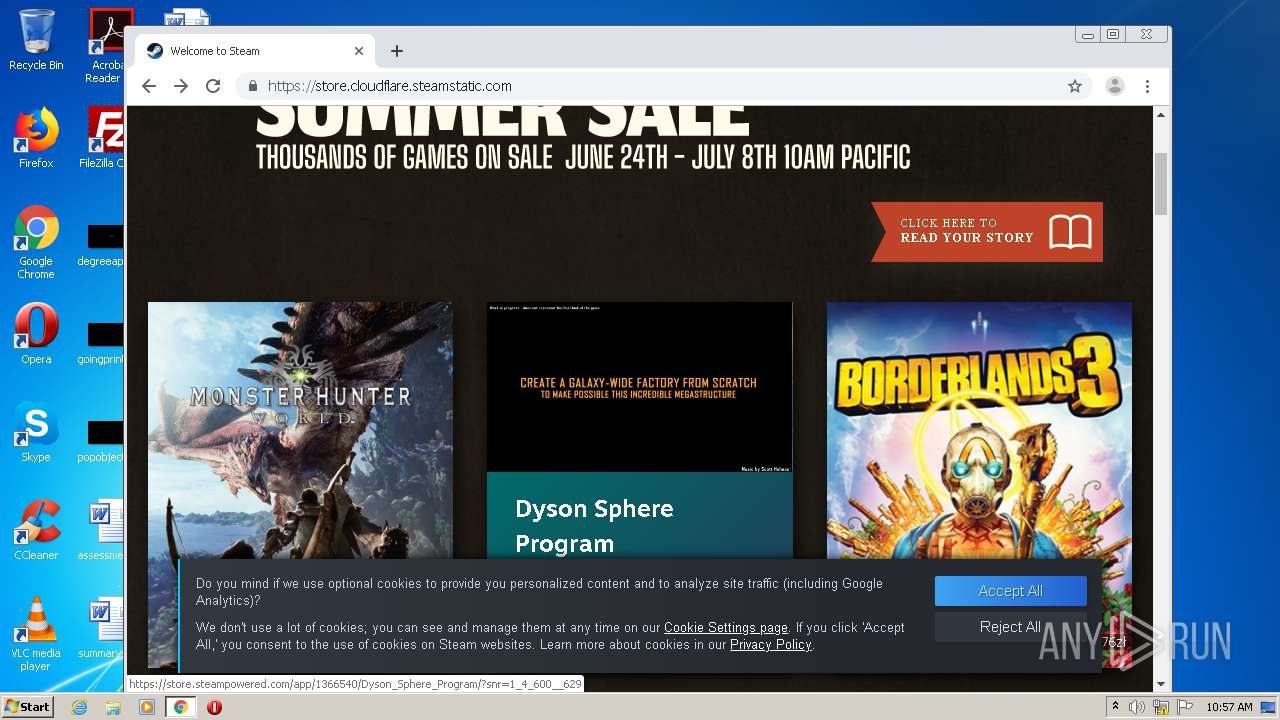This screenshot has width=1280, height=720.
Task: Click the browser Back arrow
Action: pos(149,86)
